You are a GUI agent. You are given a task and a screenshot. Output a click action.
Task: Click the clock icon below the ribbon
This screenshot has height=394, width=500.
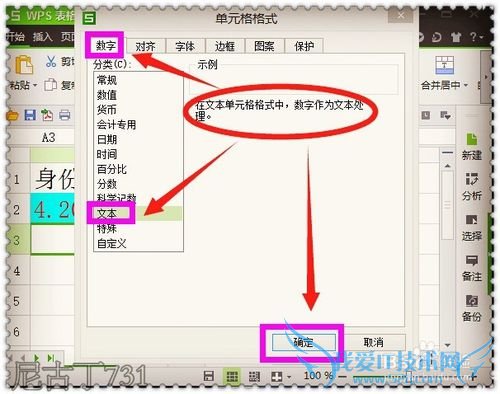[426, 115]
